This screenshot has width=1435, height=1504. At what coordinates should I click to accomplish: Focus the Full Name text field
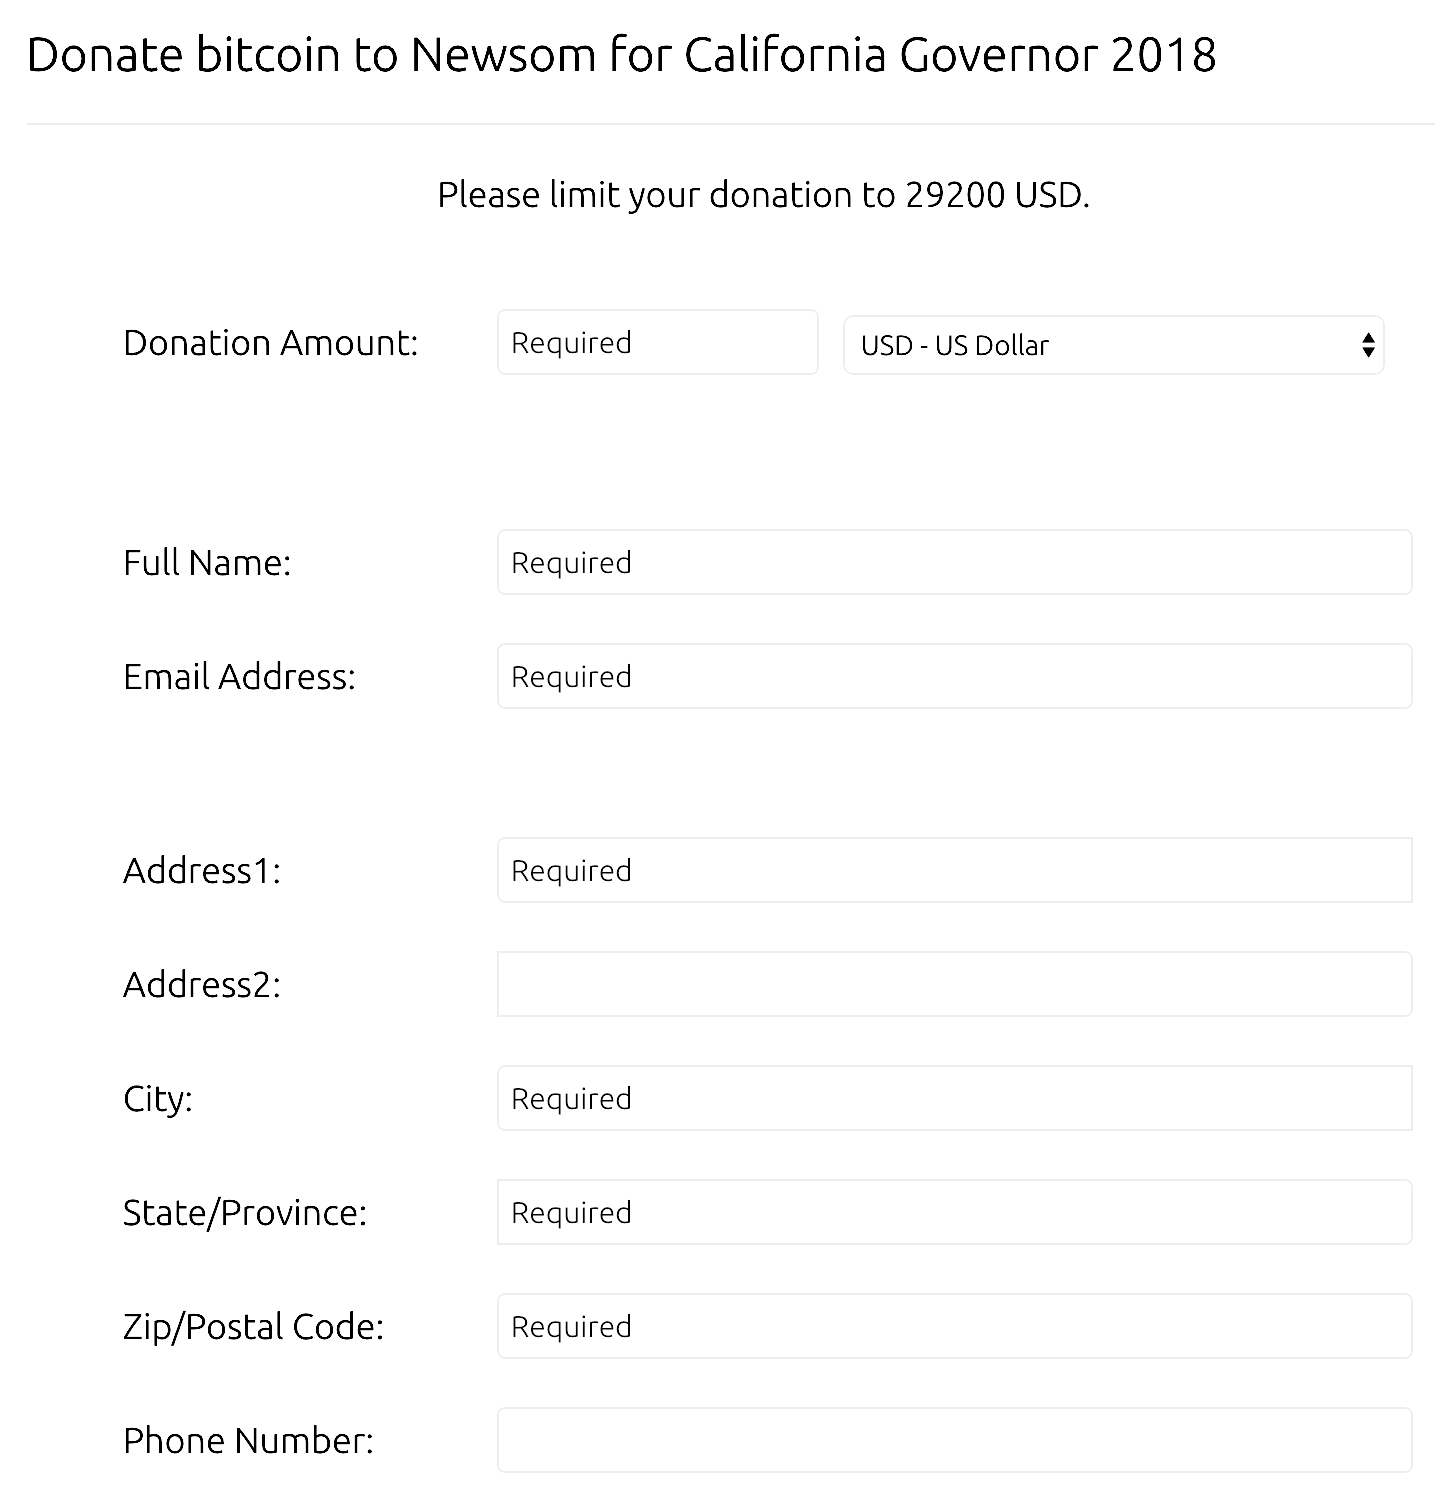point(954,562)
